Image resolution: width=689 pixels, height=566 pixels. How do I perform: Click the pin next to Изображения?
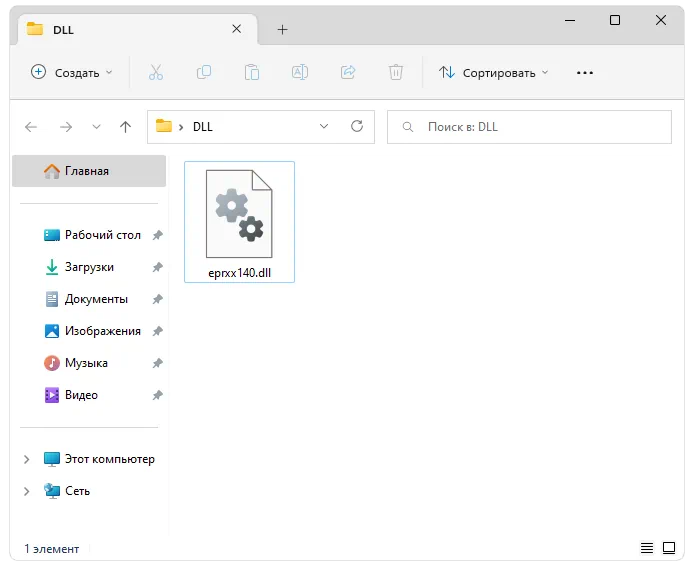tap(157, 331)
